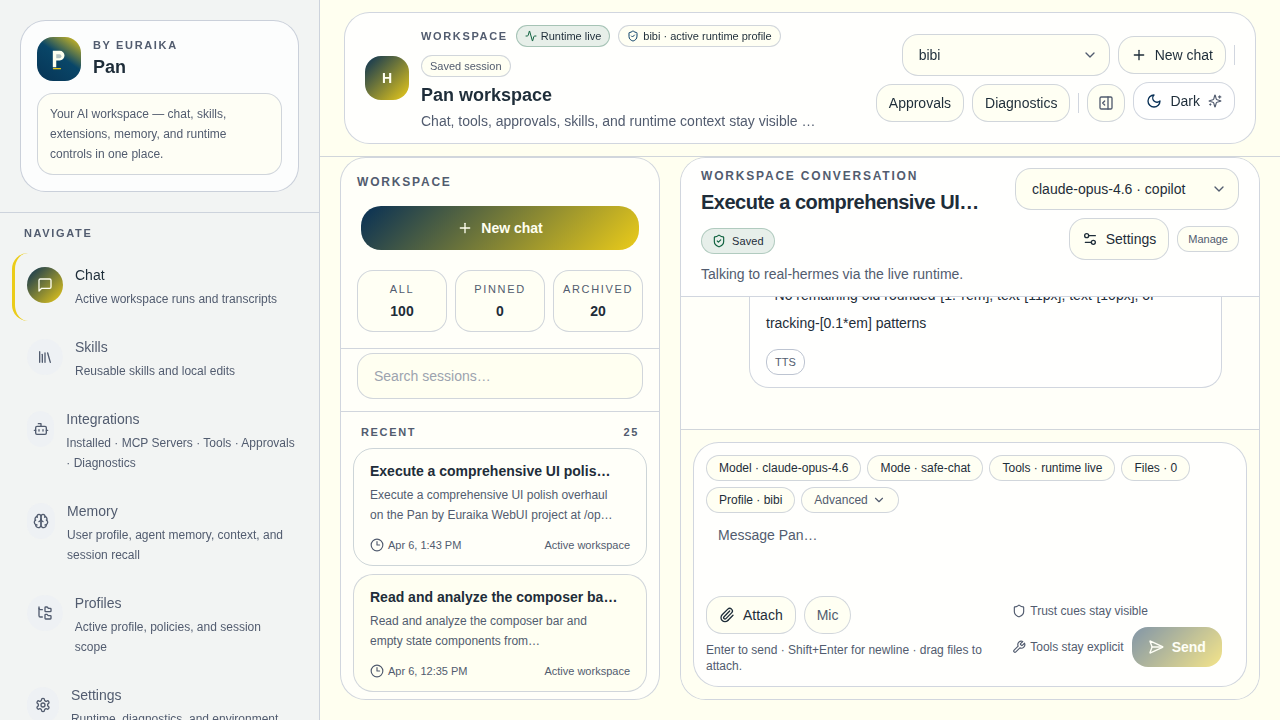Open Skills navigation item
Viewport: 1280px width, 720px height.
[x=160, y=358]
